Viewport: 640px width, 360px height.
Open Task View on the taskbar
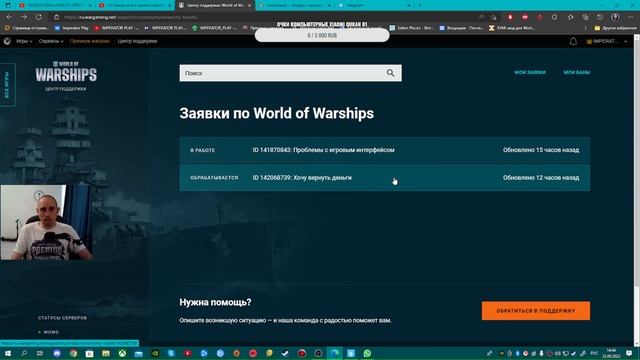pos(40,353)
